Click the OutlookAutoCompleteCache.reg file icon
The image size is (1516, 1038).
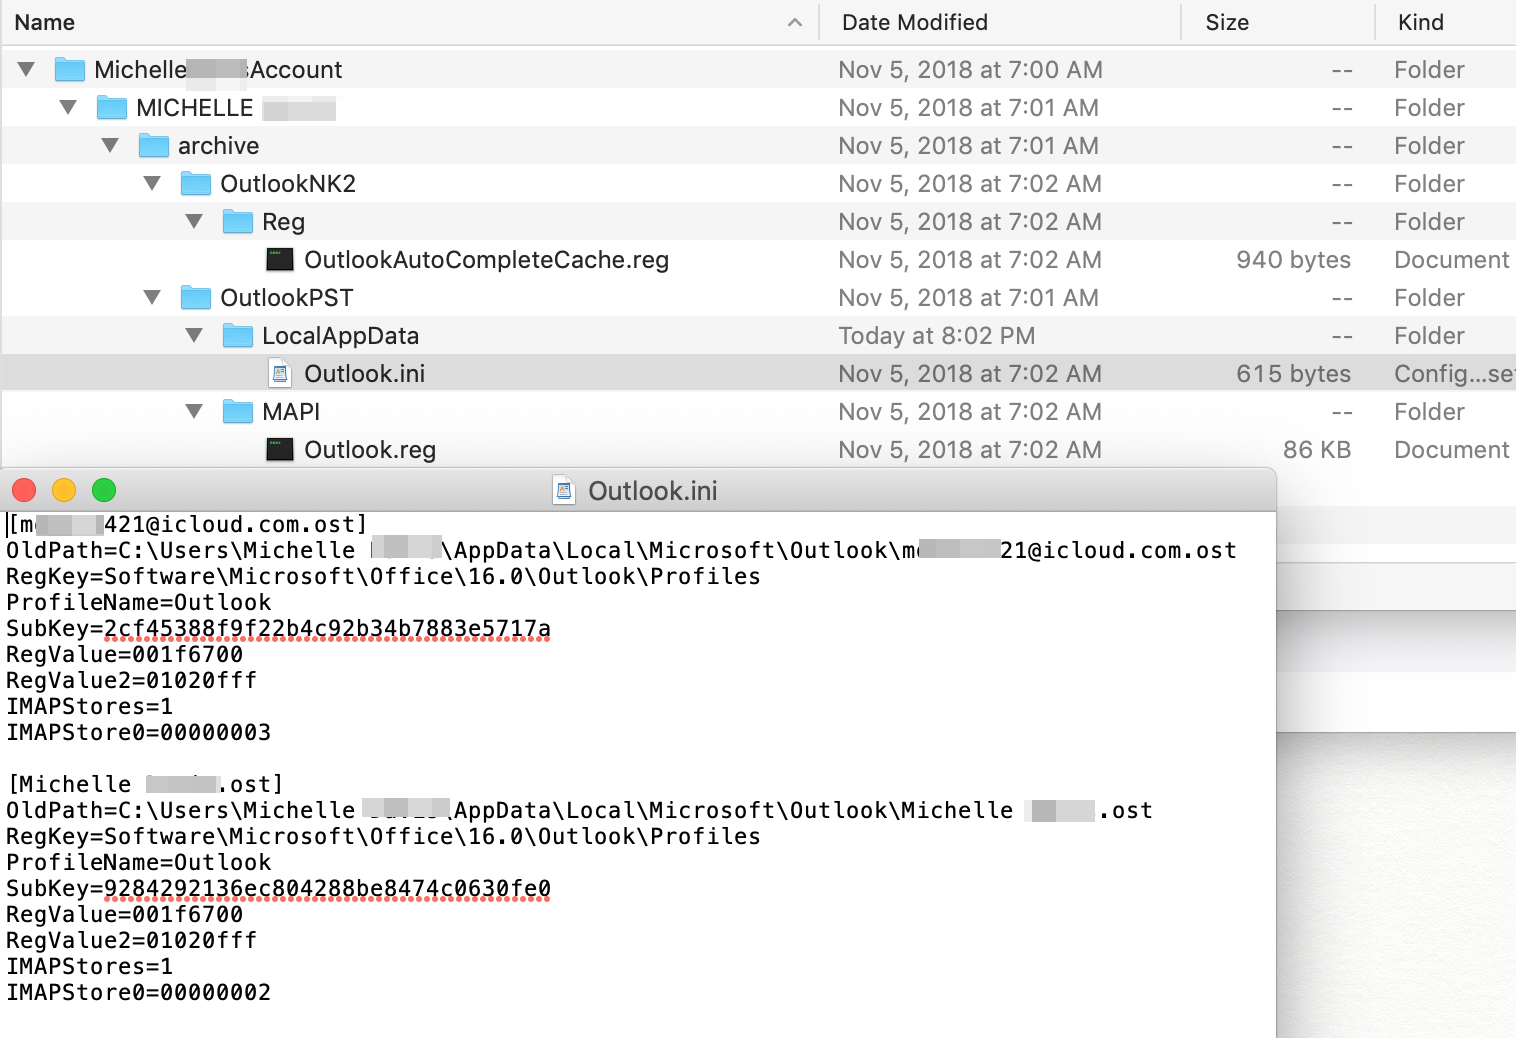coord(280,260)
